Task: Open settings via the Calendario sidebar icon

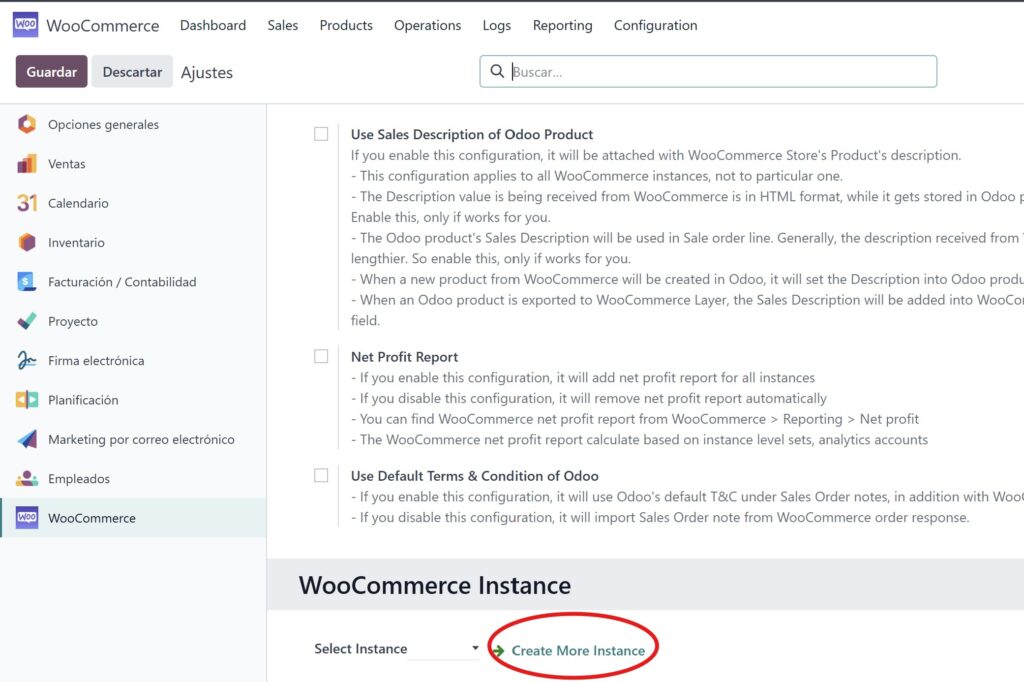Action: 26,203
